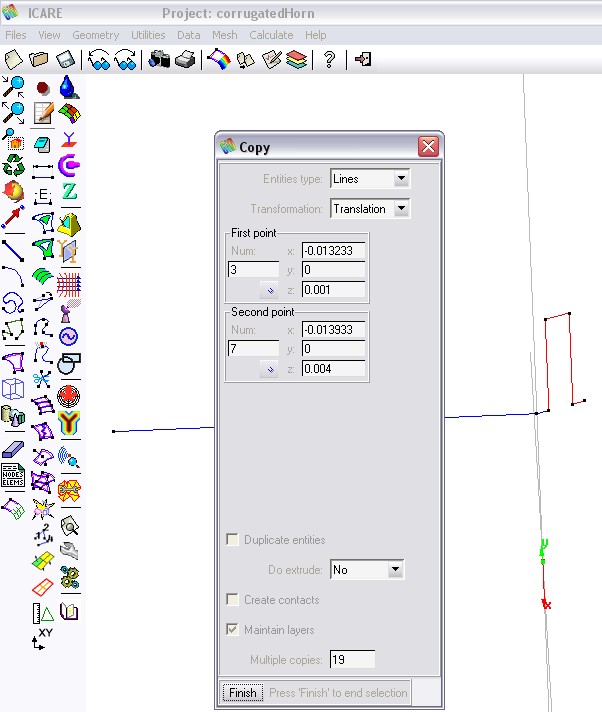Click the open book icon in left toolbar
The width and height of the screenshot is (602, 712).
(69, 612)
